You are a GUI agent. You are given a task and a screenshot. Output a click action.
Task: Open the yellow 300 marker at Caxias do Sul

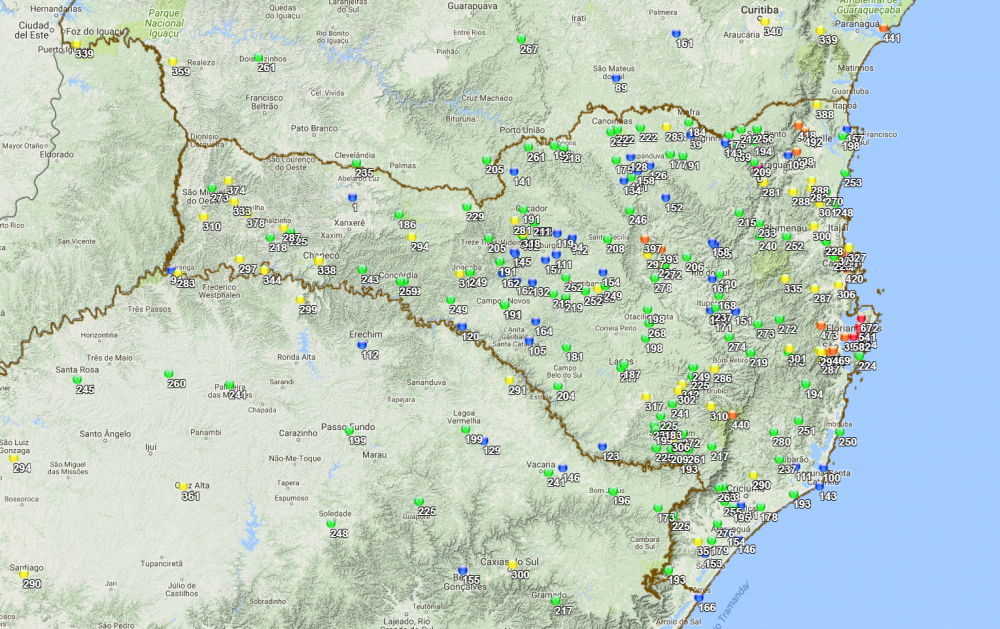512,565
